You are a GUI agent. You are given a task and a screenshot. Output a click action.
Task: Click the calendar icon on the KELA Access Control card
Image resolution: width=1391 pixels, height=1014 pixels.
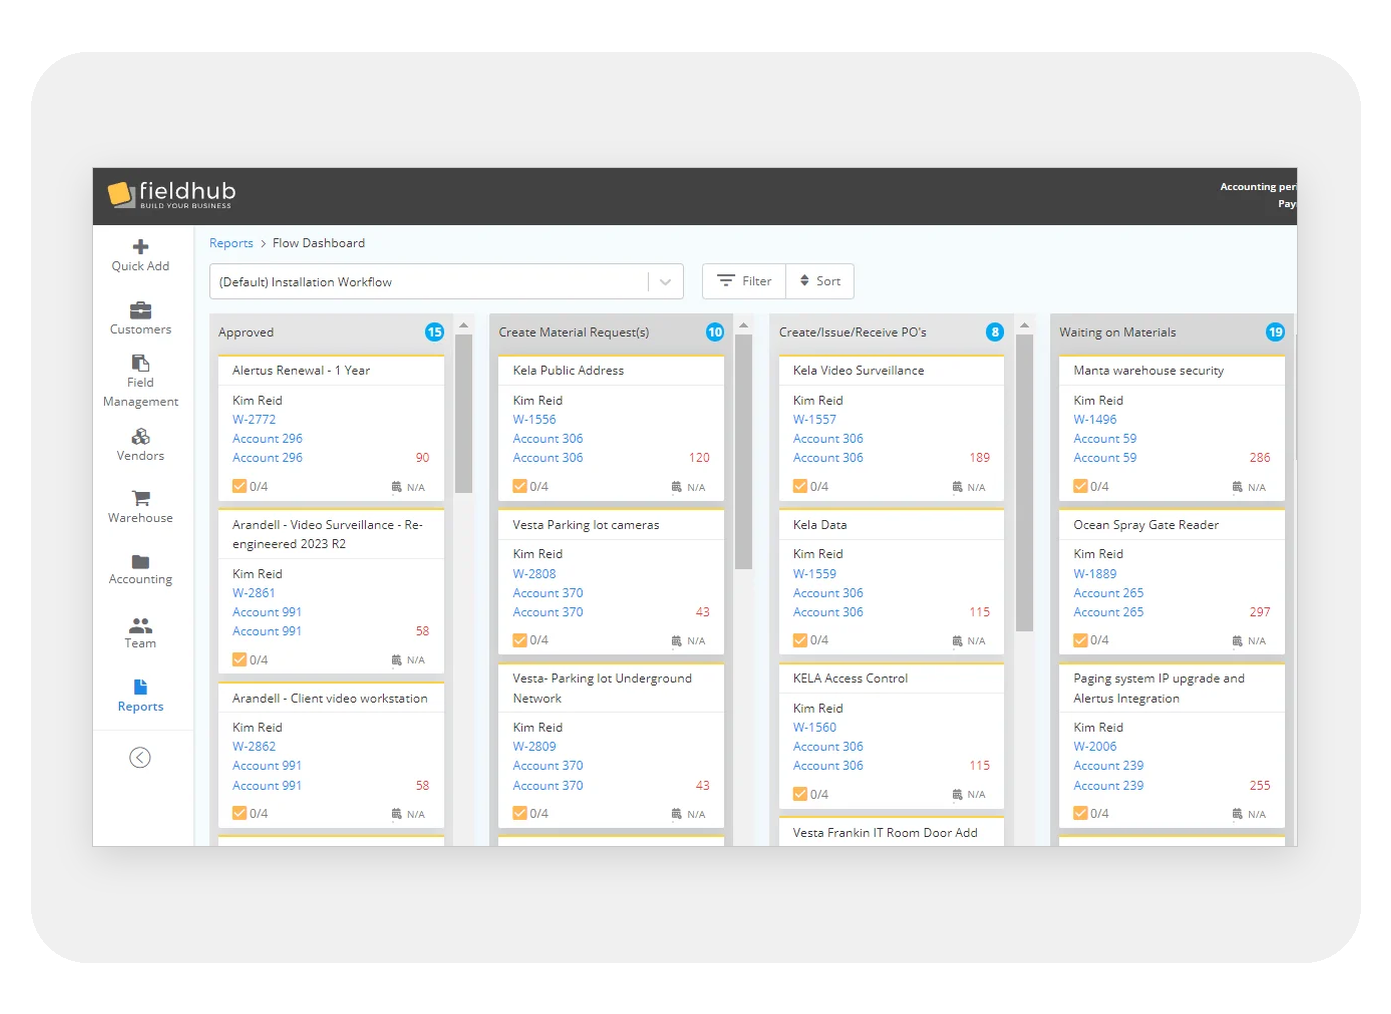click(x=957, y=795)
